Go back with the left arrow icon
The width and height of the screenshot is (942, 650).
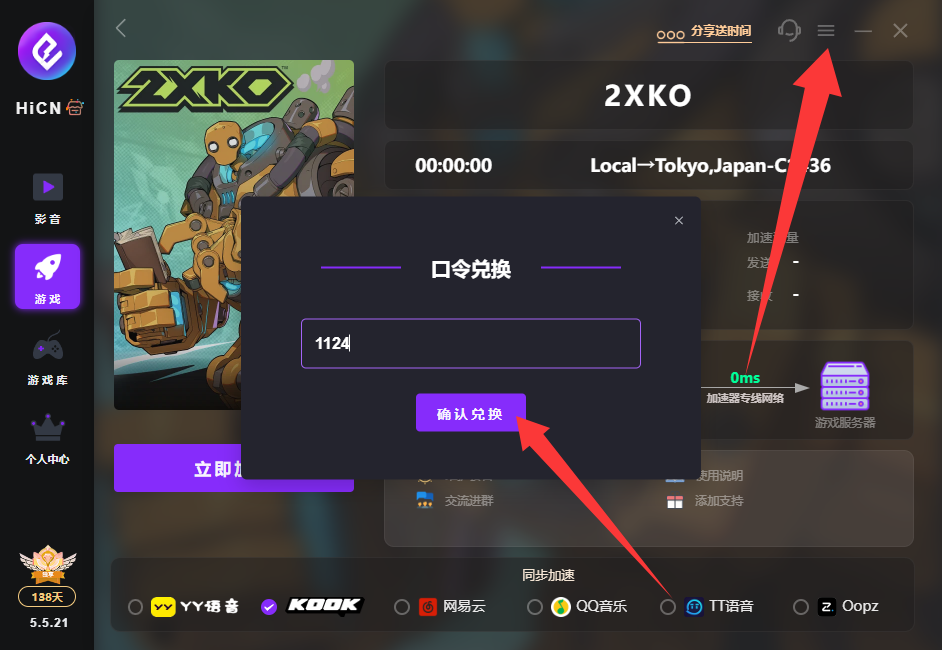[x=121, y=28]
